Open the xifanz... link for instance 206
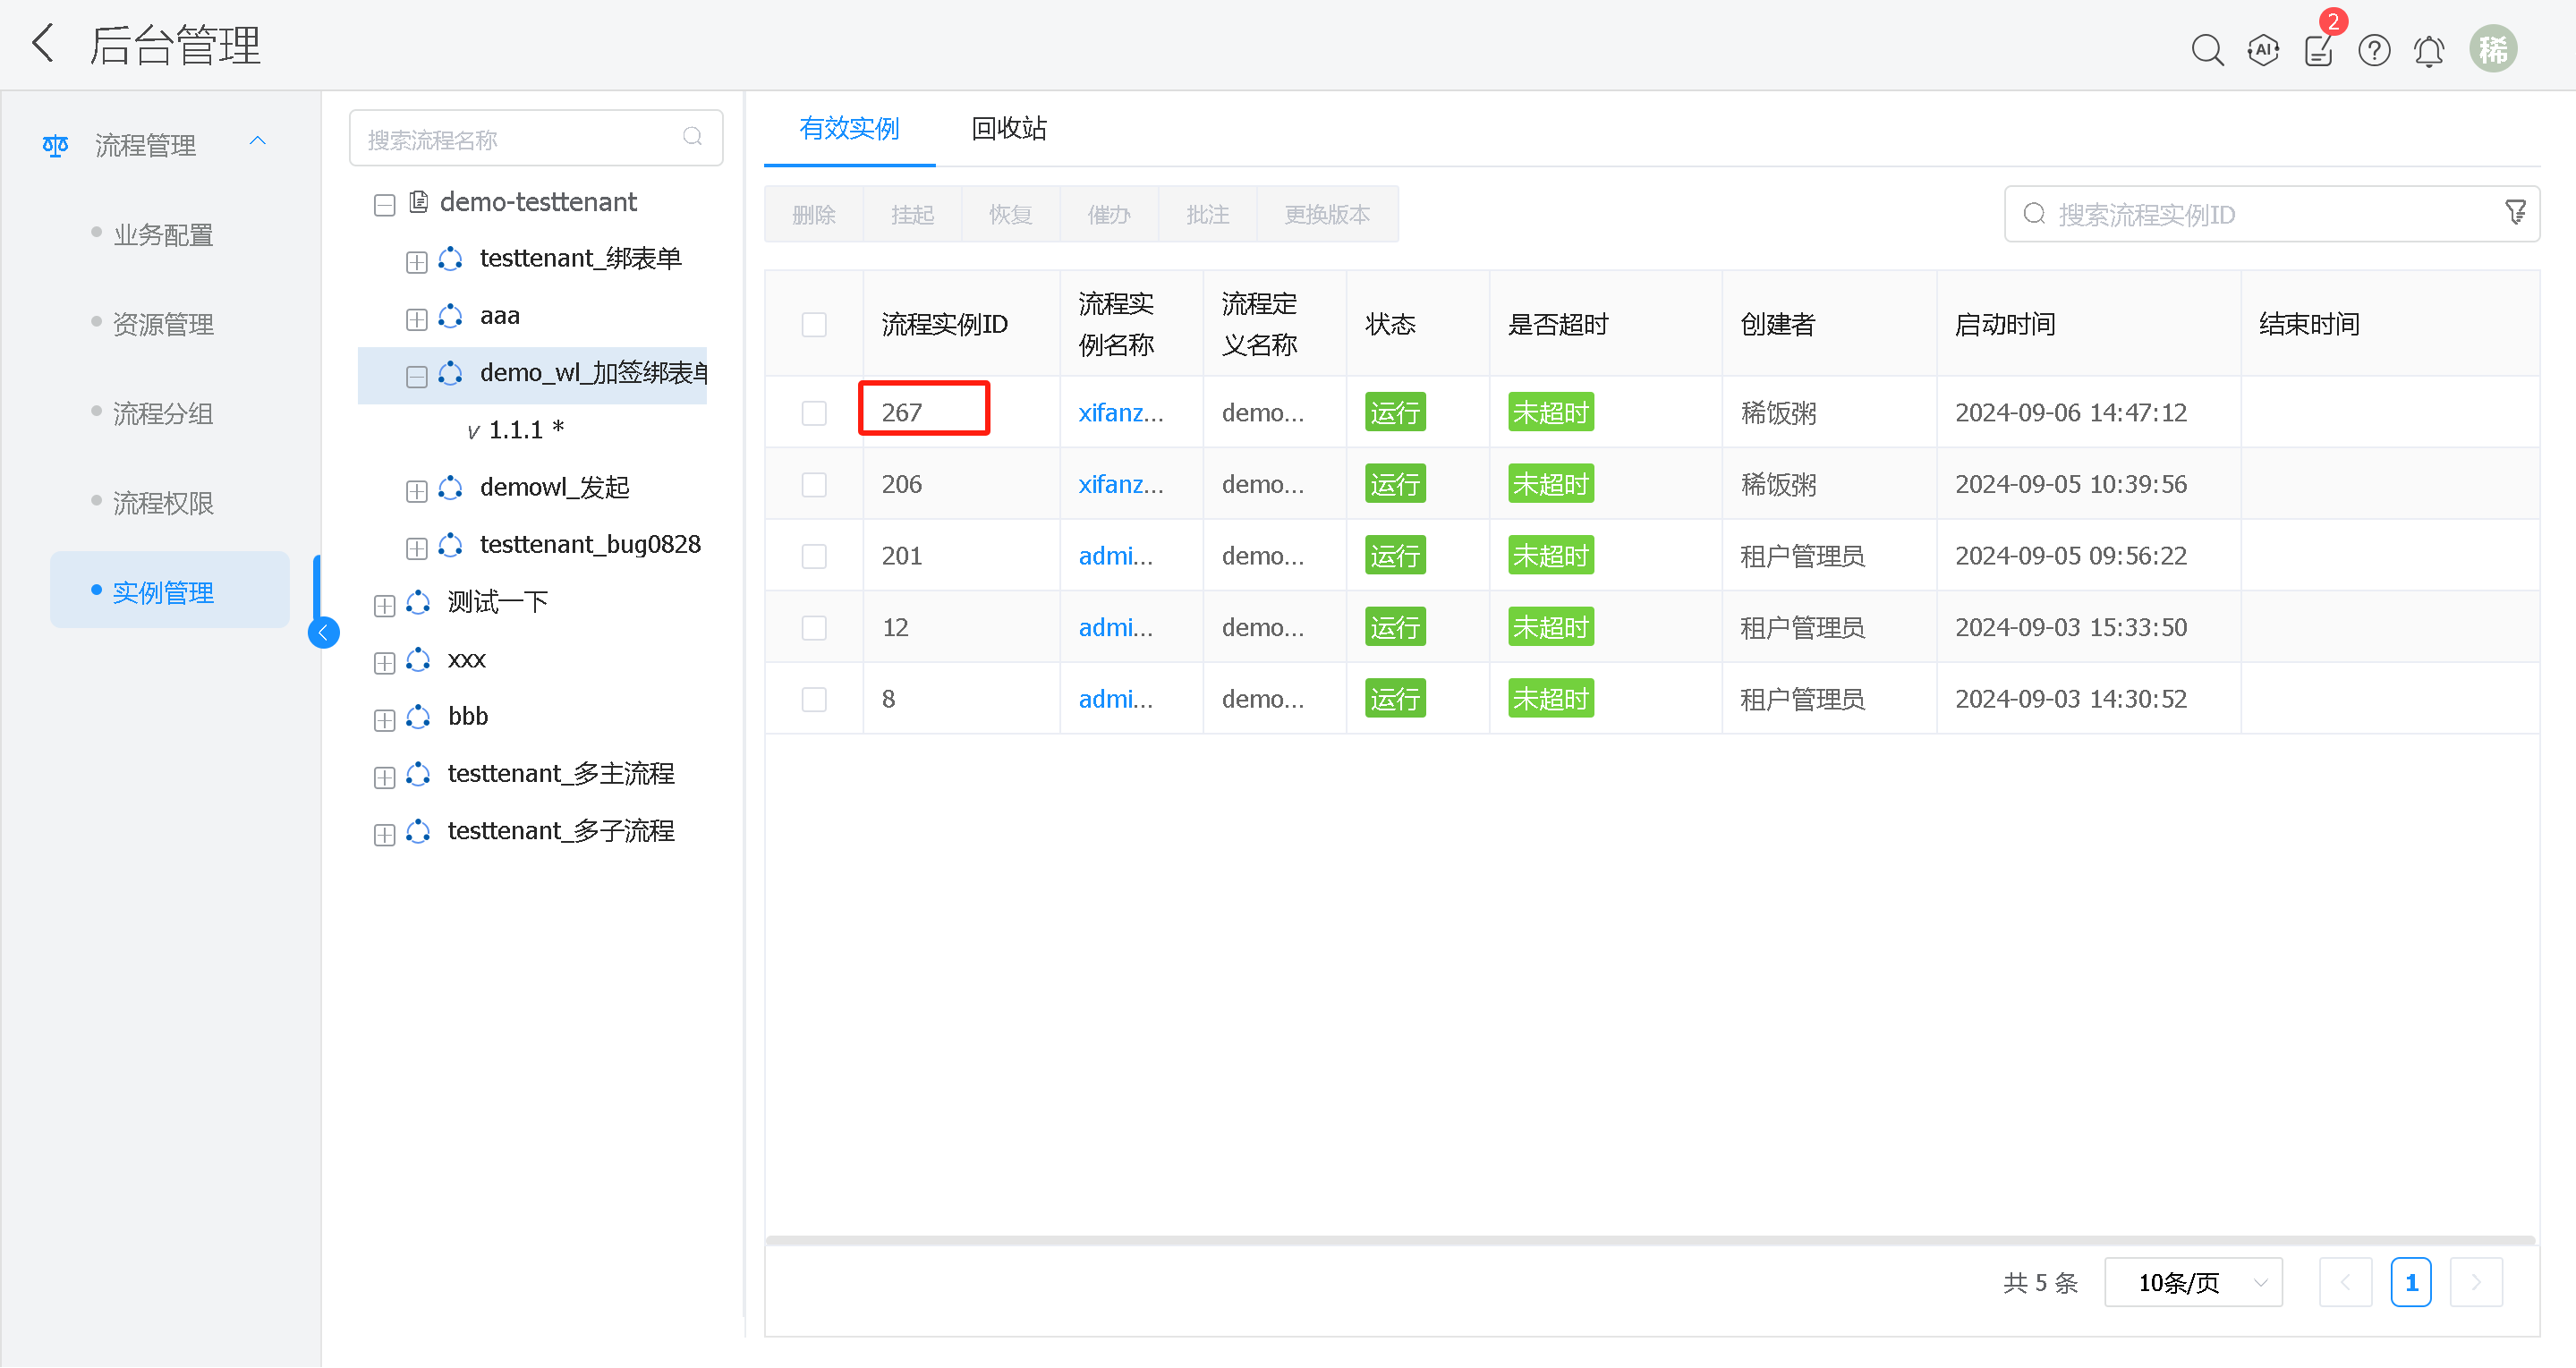The height and width of the screenshot is (1368, 2576). (1120, 484)
